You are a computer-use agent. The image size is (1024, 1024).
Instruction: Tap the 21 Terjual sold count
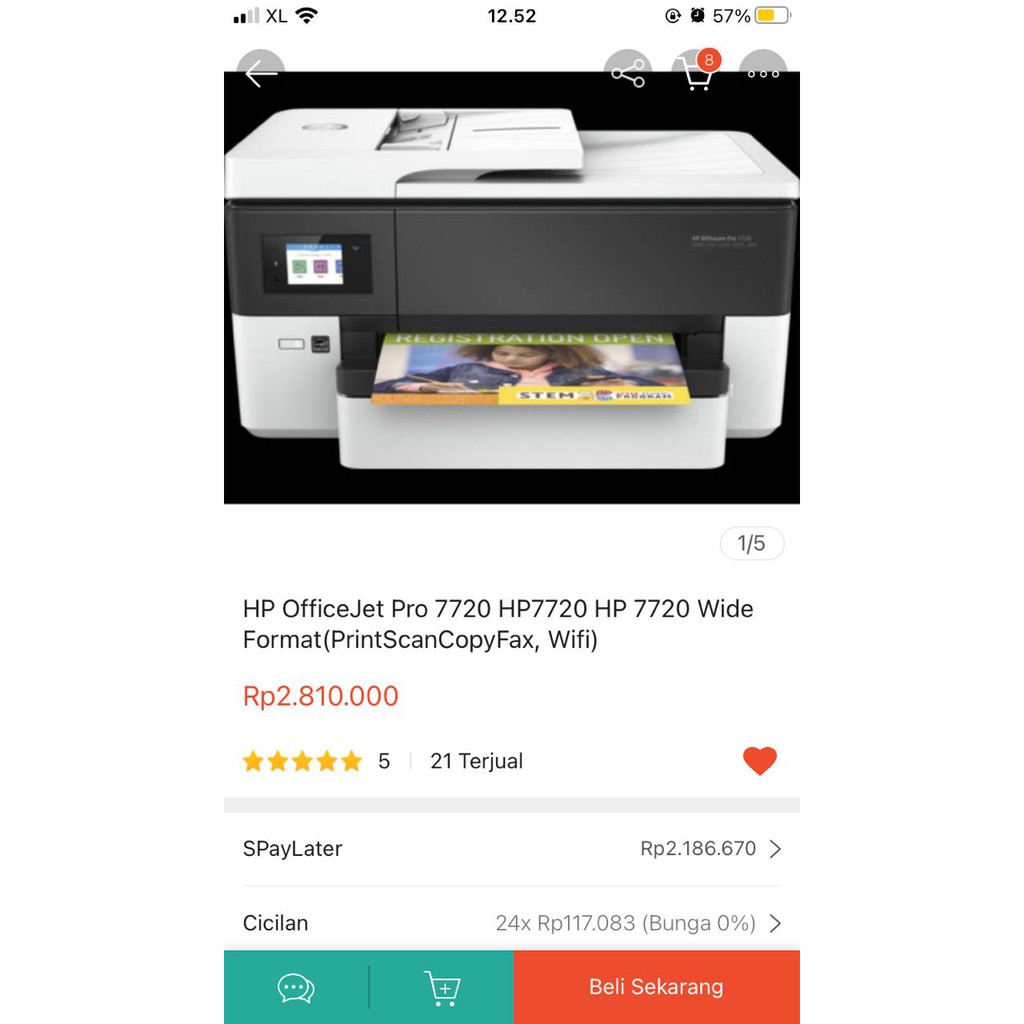pos(476,761)
